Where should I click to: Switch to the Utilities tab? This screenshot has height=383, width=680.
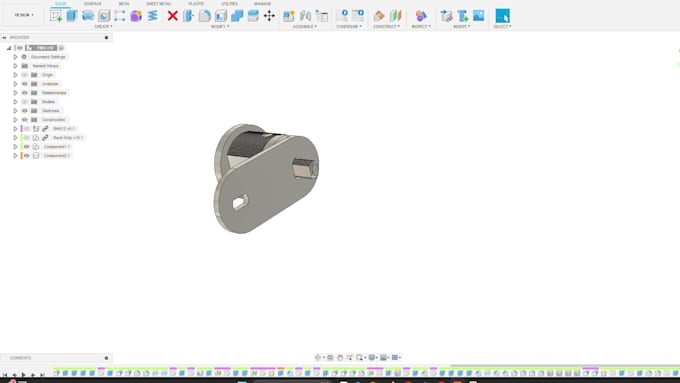pos(229,3)
